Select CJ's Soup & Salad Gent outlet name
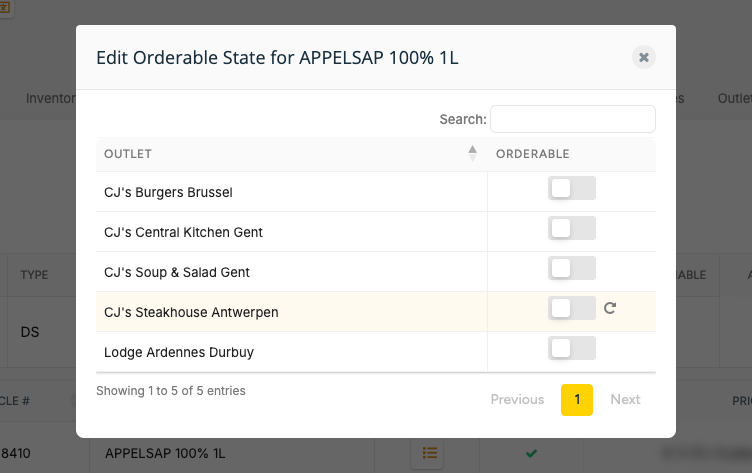Screen dimensions: 752x473 176,272
